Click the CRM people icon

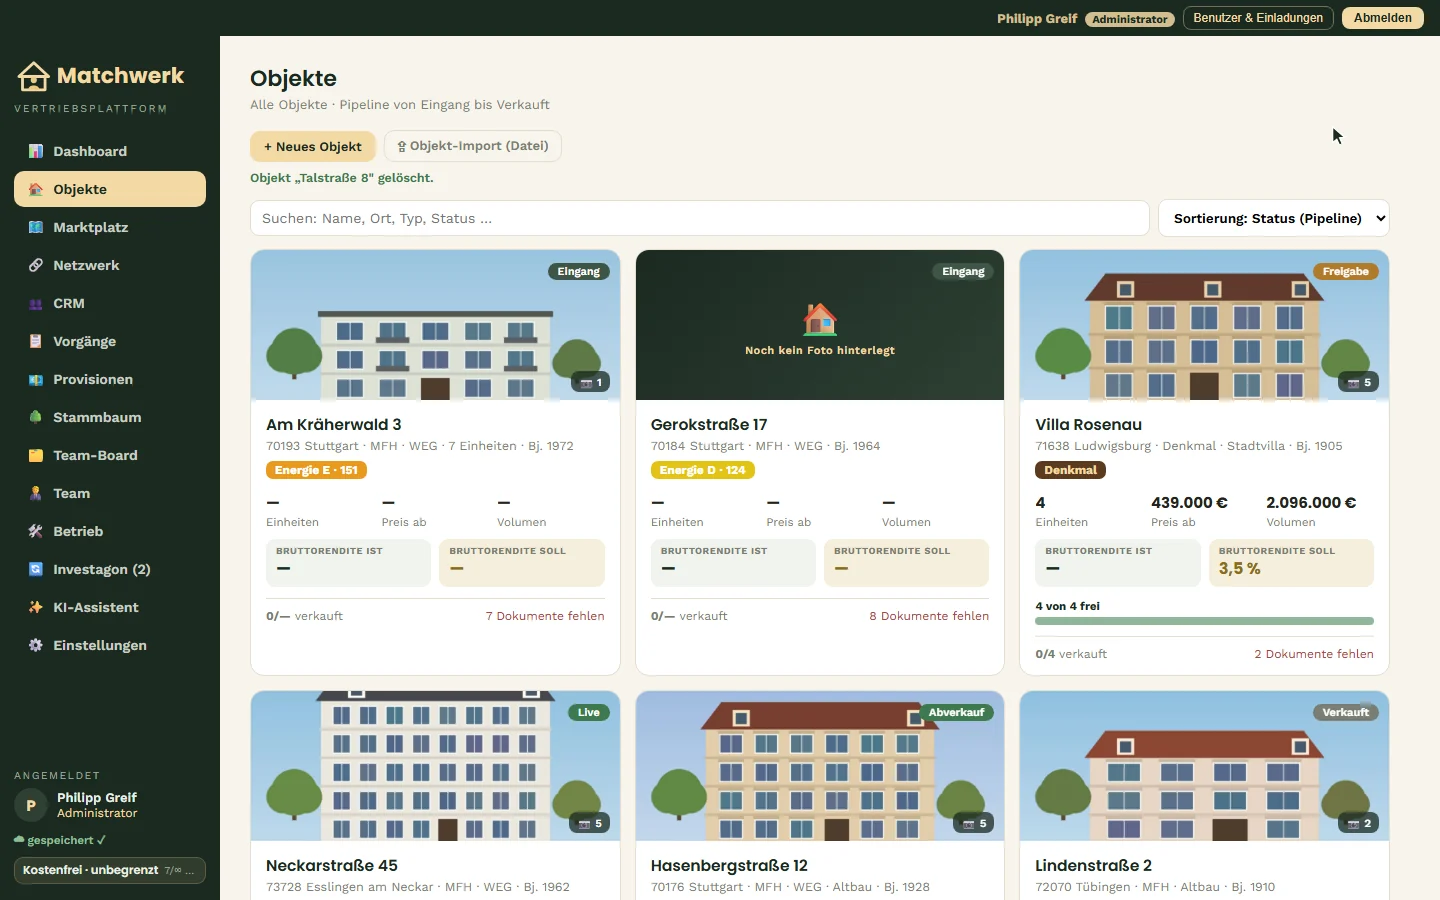(36, 303)
